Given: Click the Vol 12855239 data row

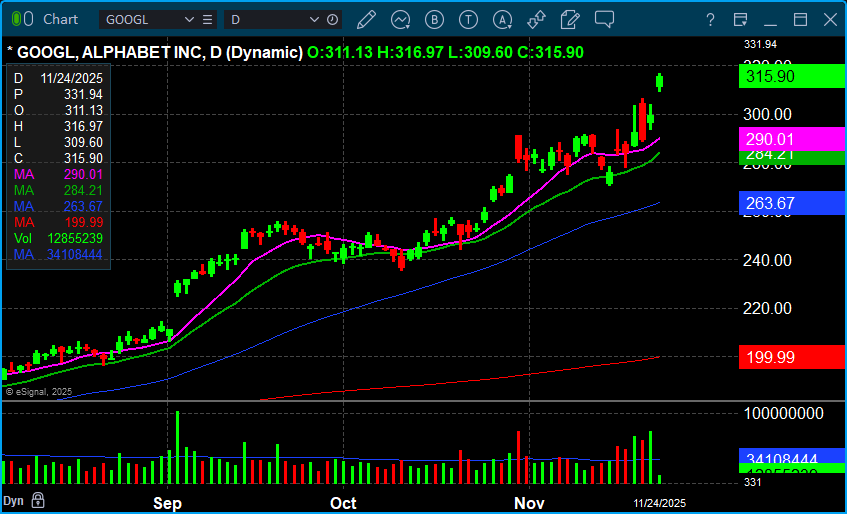Looking at the screenshot, I should [x=58, y=238].
